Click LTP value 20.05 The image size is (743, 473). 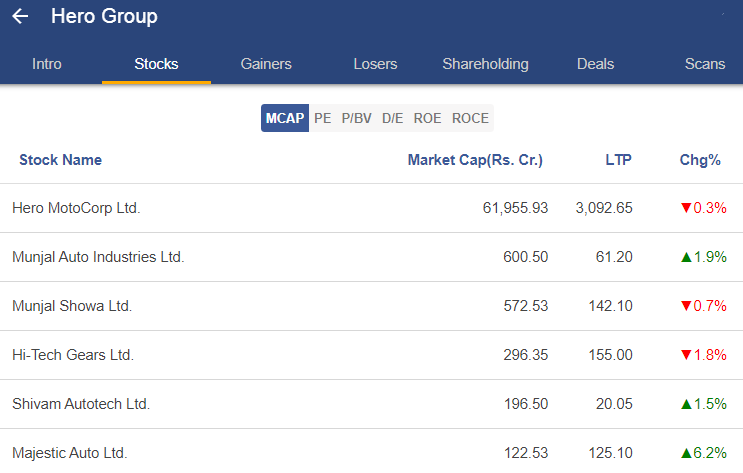click(614, 404)
